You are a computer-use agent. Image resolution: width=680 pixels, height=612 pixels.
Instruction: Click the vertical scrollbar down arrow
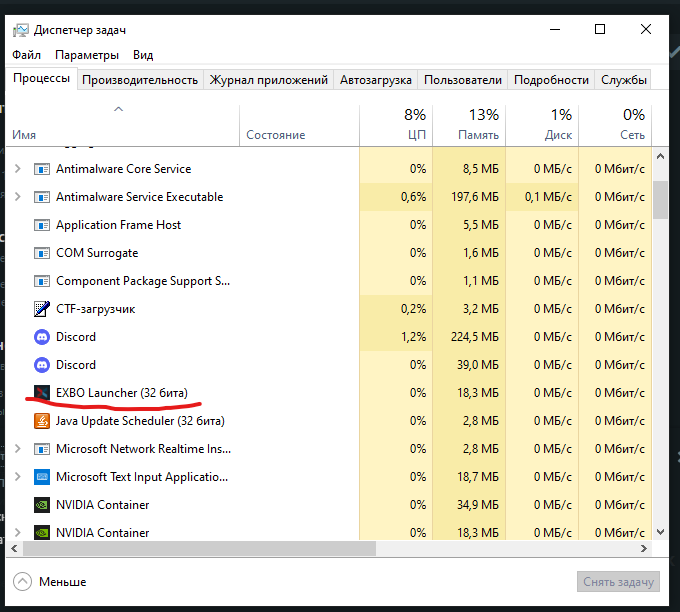pos(660,532)
